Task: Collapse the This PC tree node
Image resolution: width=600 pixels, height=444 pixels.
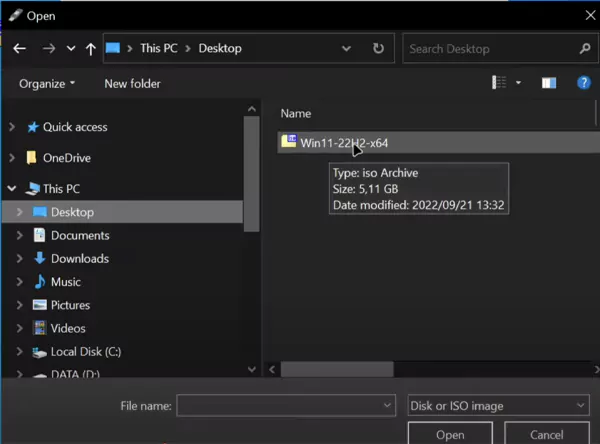Action: click(12, 188)
